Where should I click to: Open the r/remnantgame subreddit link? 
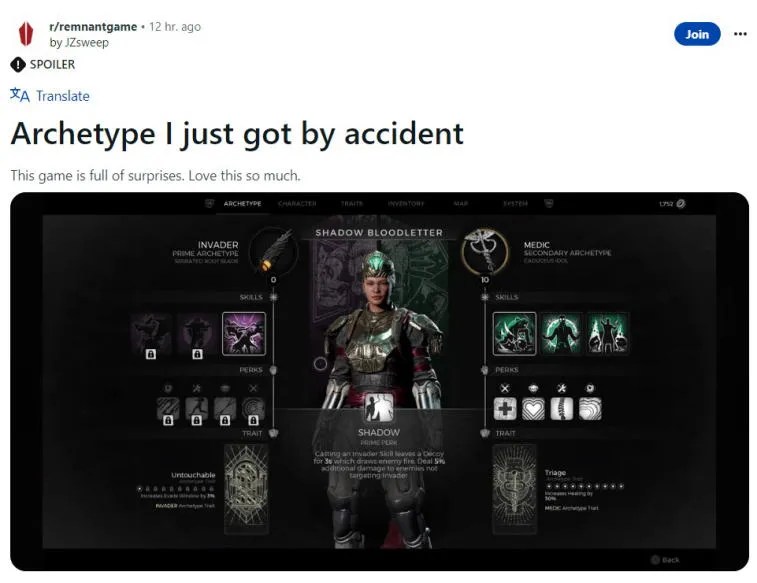pos(93,27)
